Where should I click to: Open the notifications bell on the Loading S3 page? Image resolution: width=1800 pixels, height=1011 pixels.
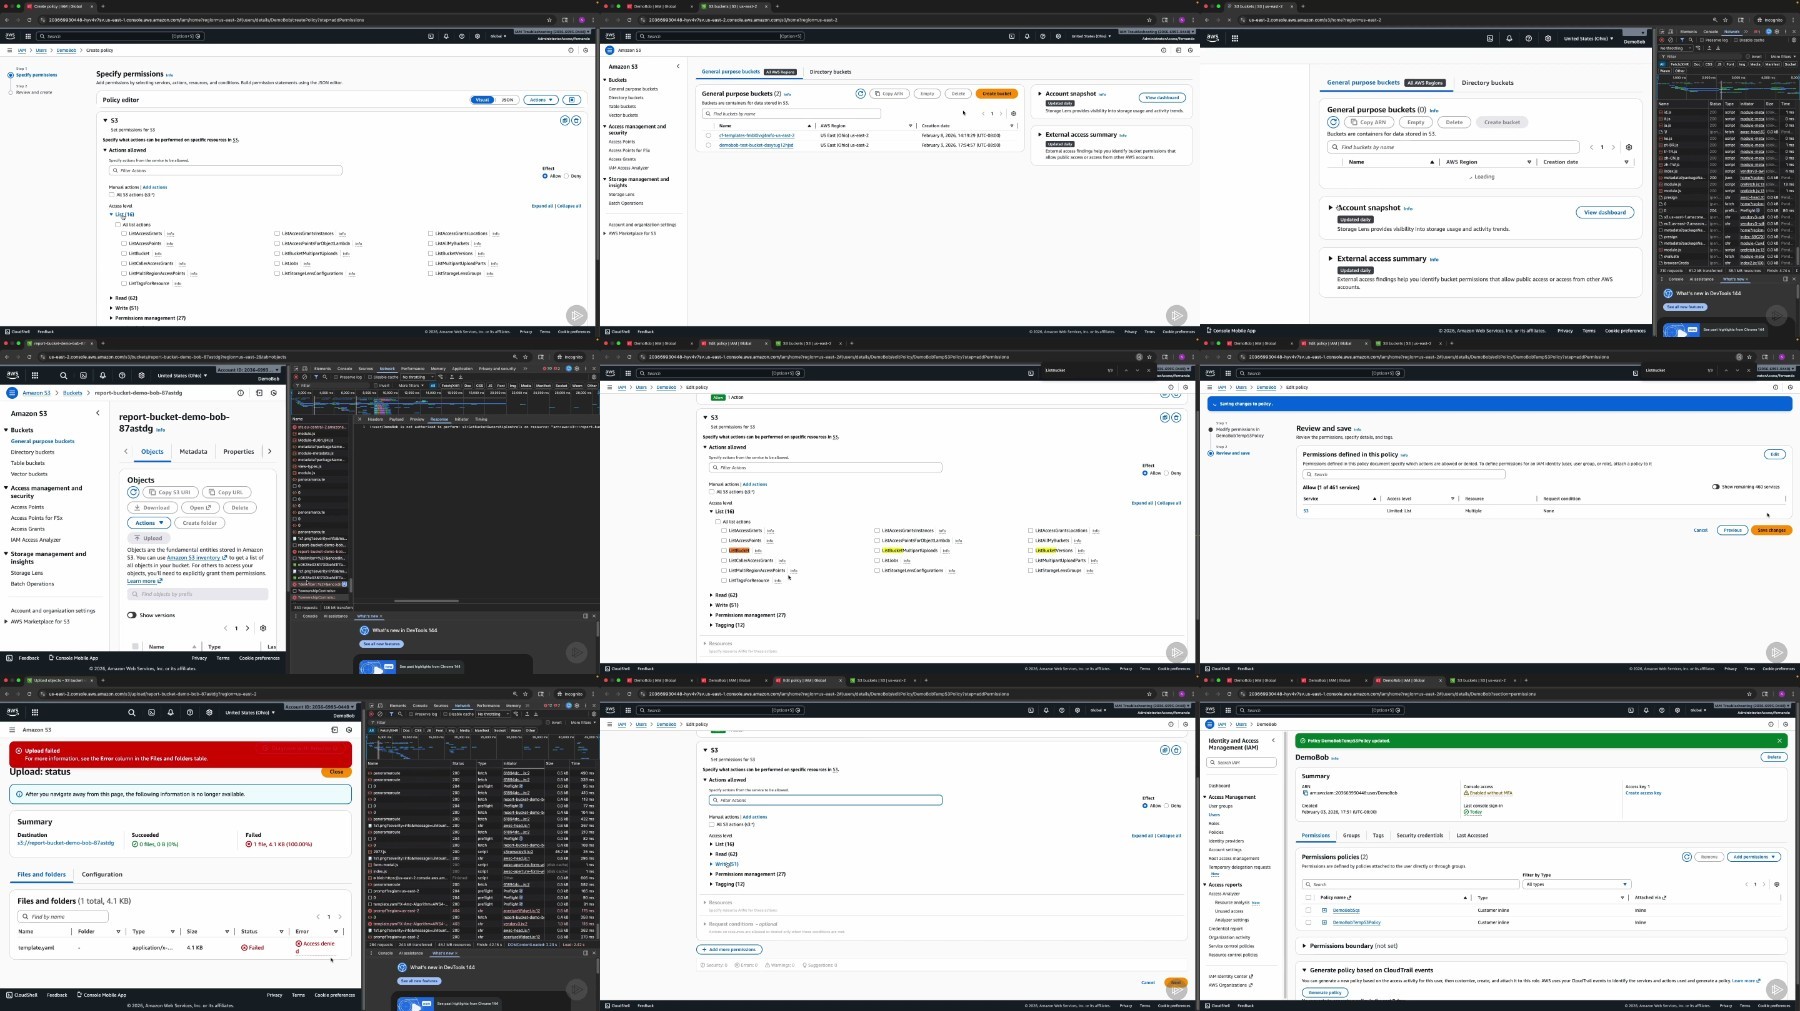pos(1509,38)
